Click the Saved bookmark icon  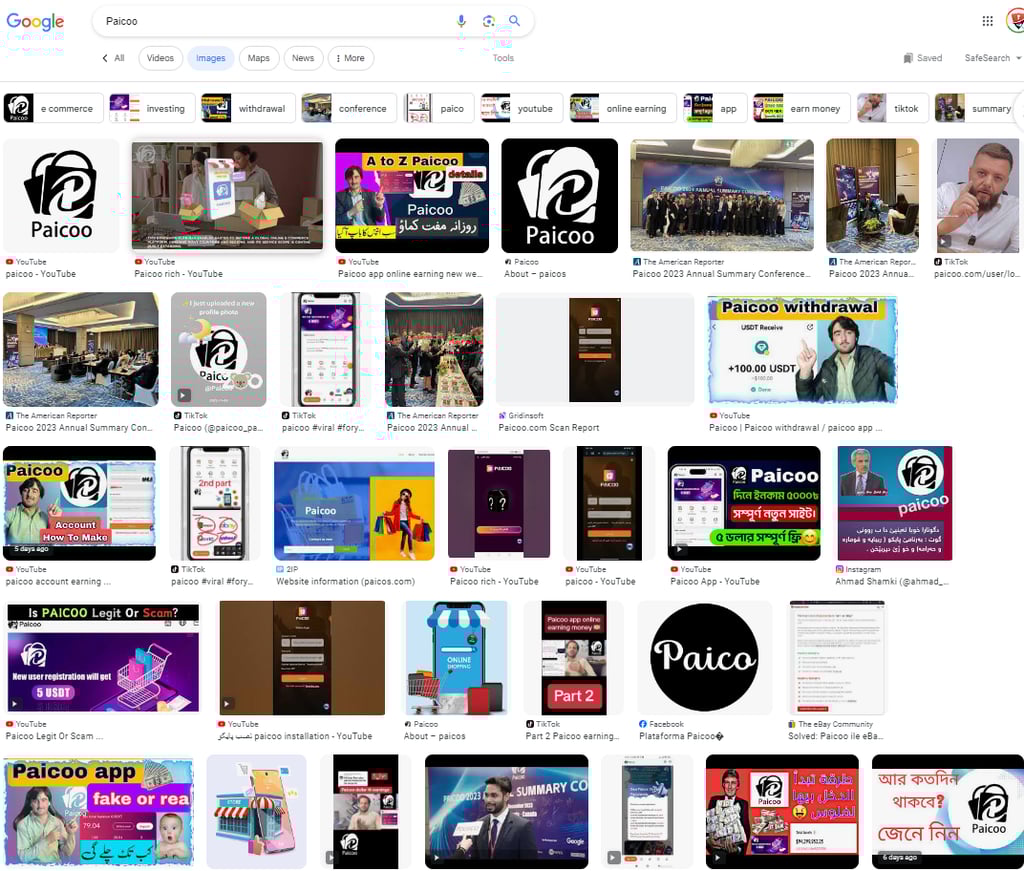908,58
